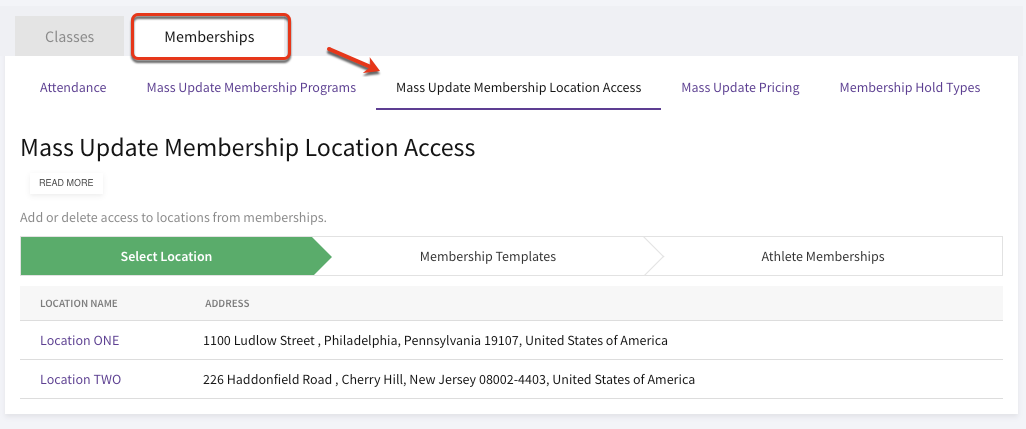Switch to the Classes tab
The height and width of the screenshot is (429, 1026).
[69, 37]
